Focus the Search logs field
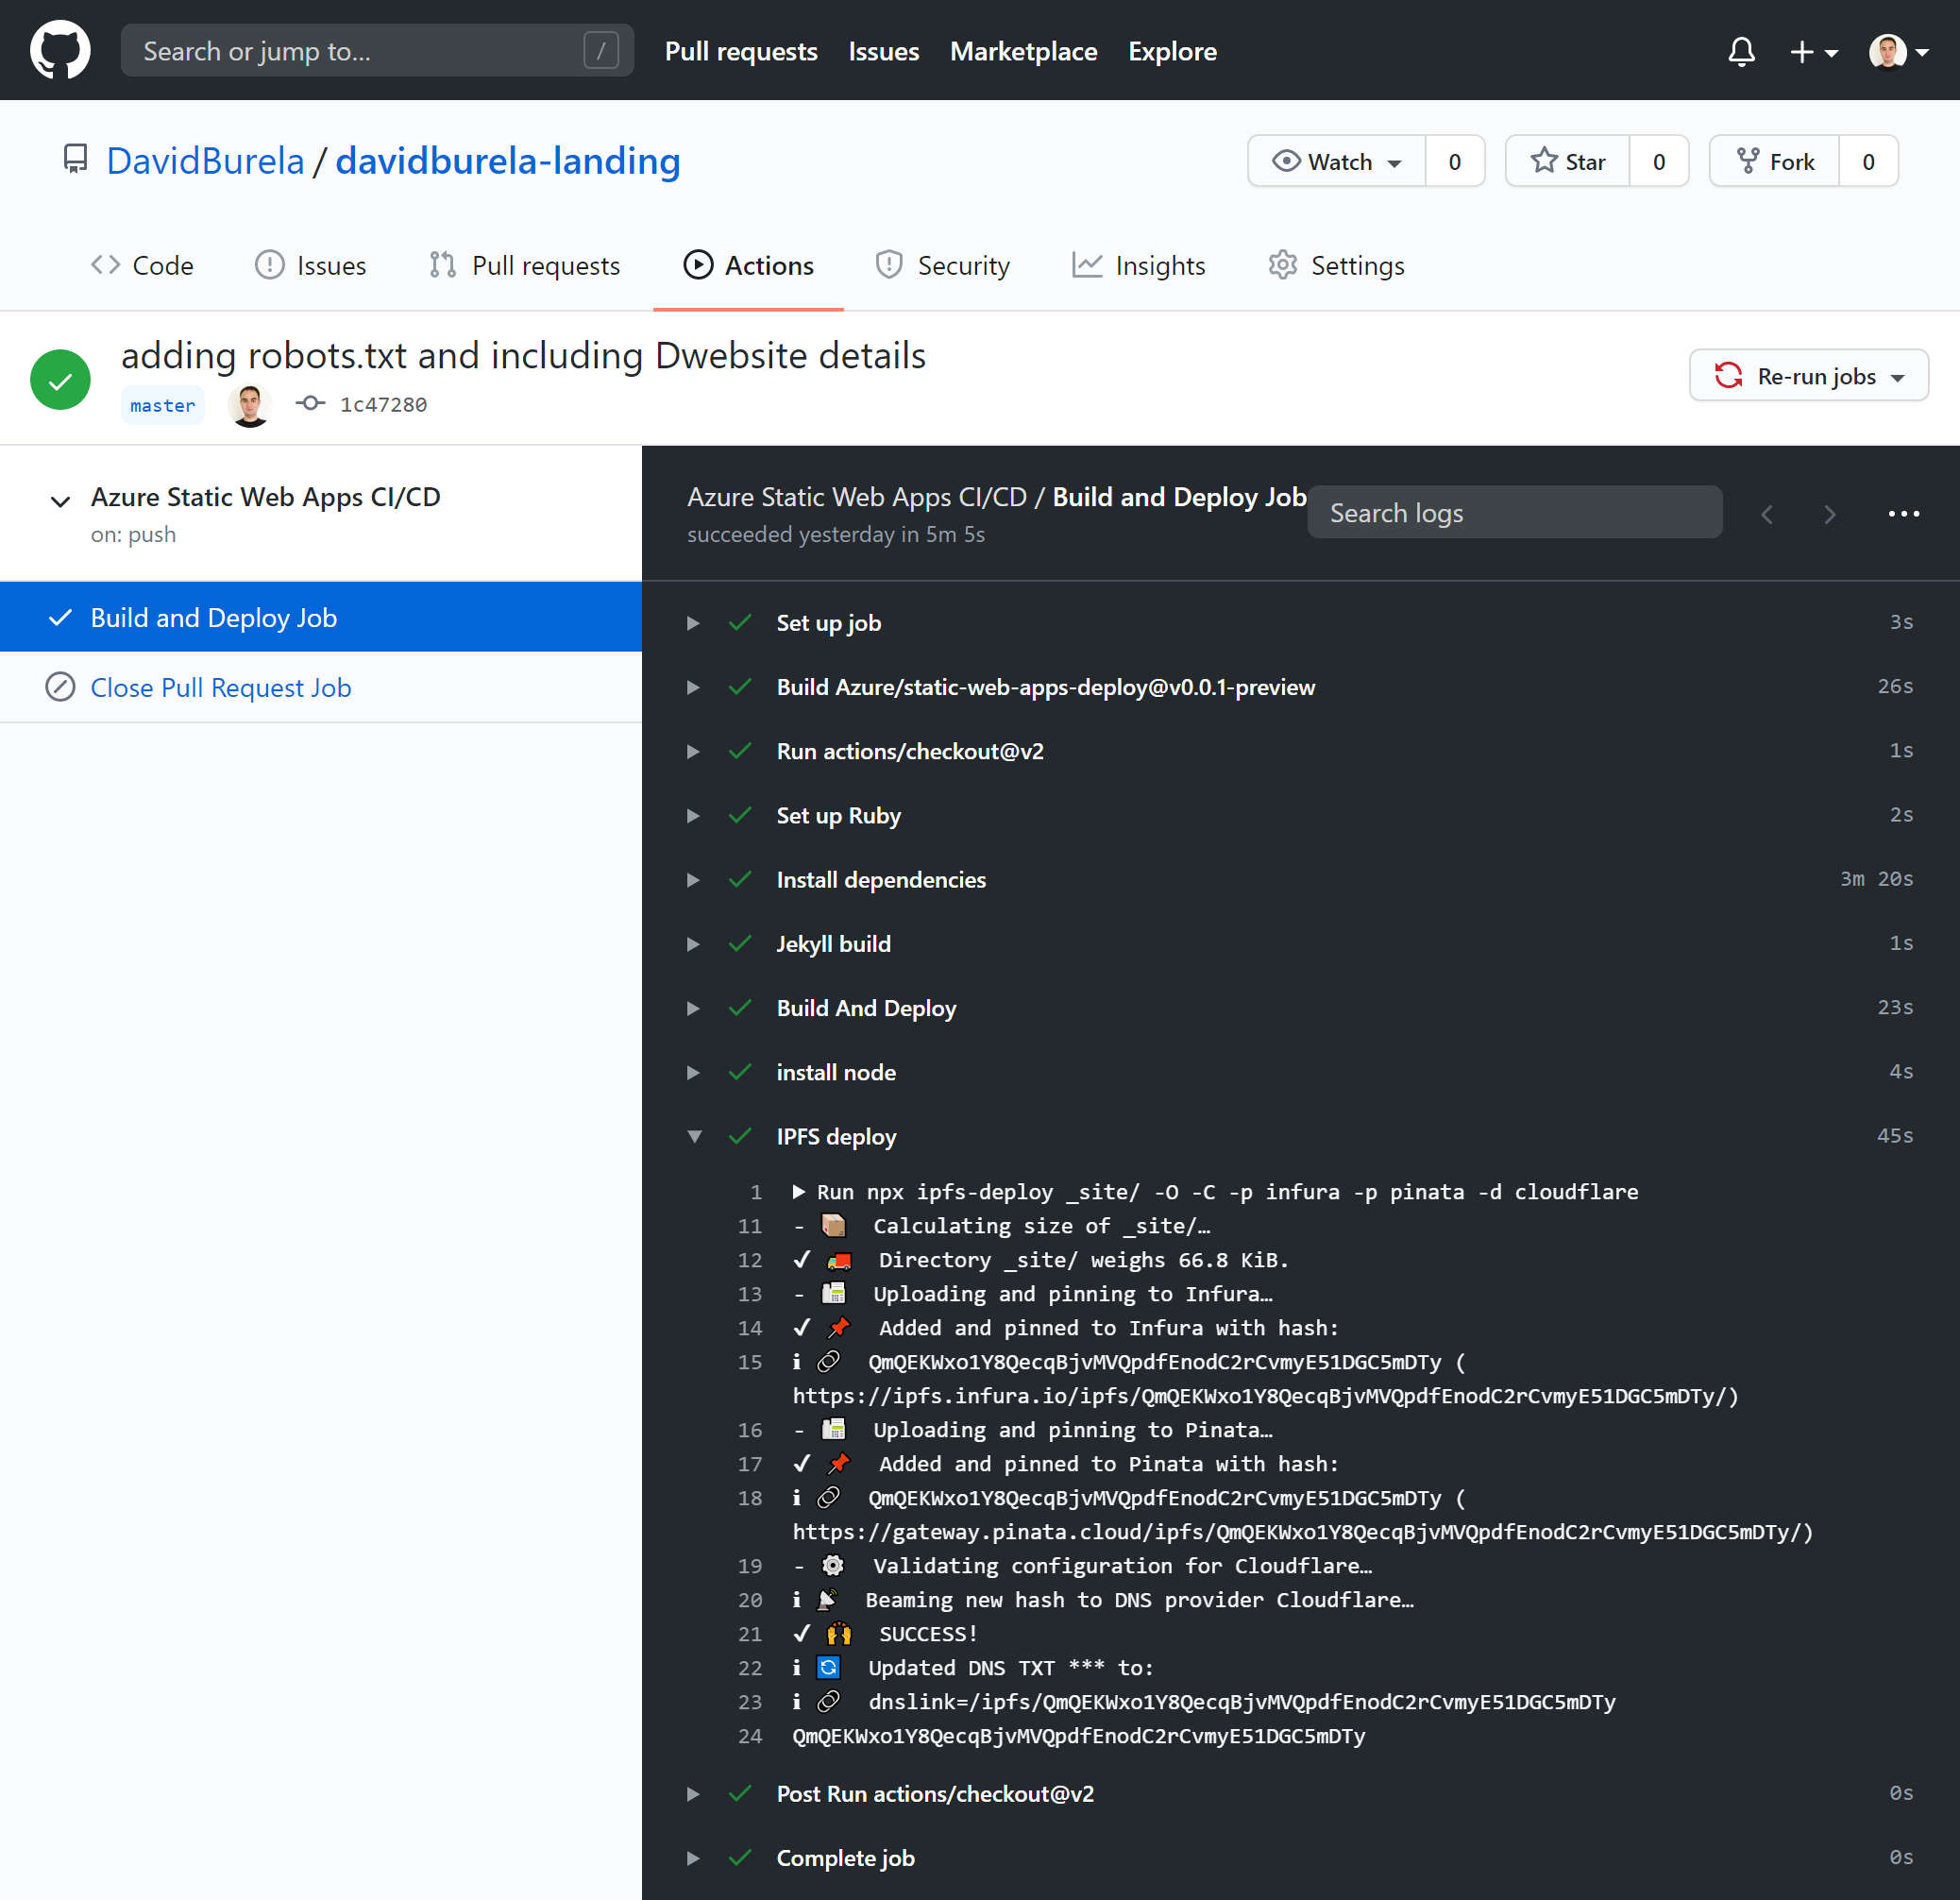Image resolution: width=1960 pixels, height=1900 pixels. [1514, 512]
